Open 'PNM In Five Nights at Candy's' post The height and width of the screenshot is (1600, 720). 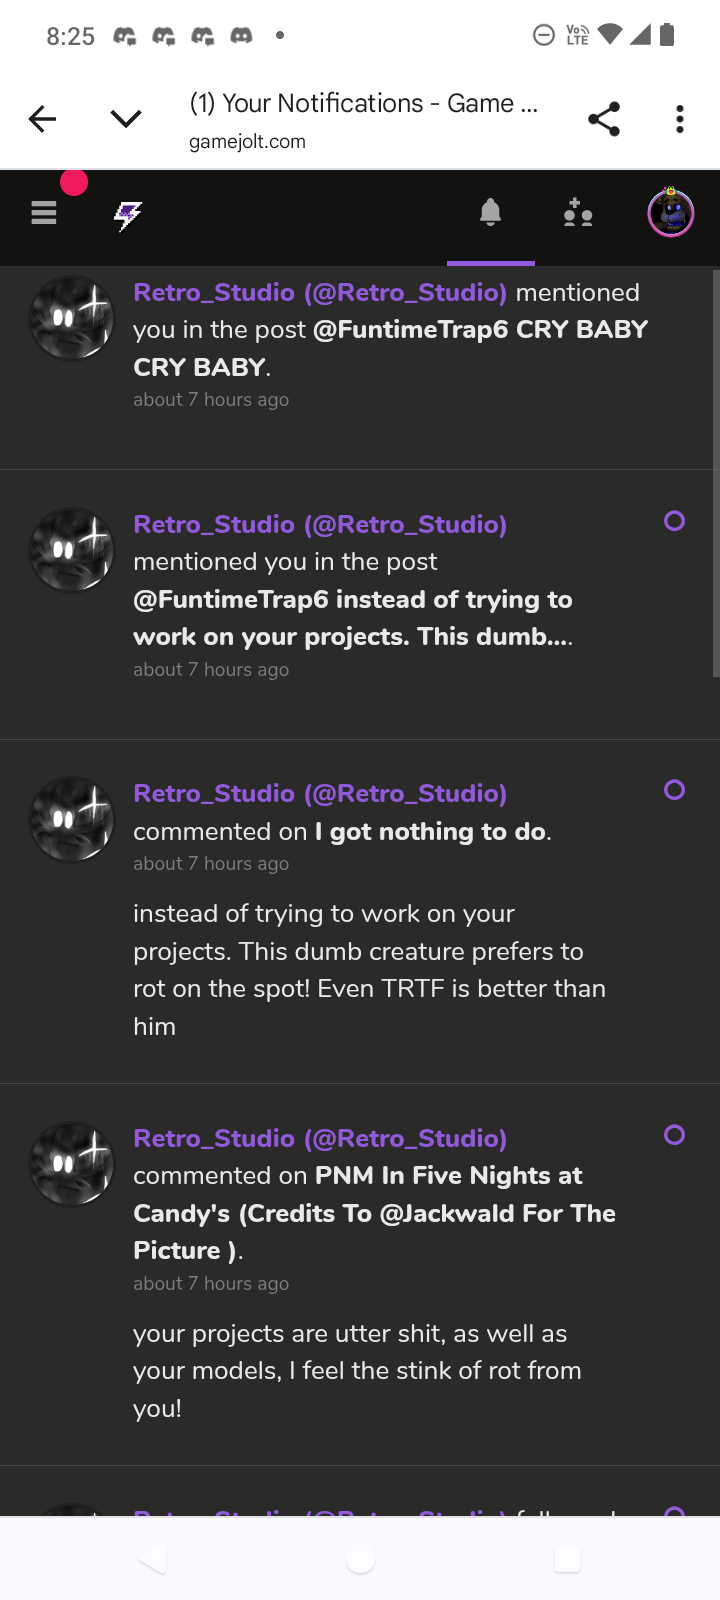(375, 1213)
